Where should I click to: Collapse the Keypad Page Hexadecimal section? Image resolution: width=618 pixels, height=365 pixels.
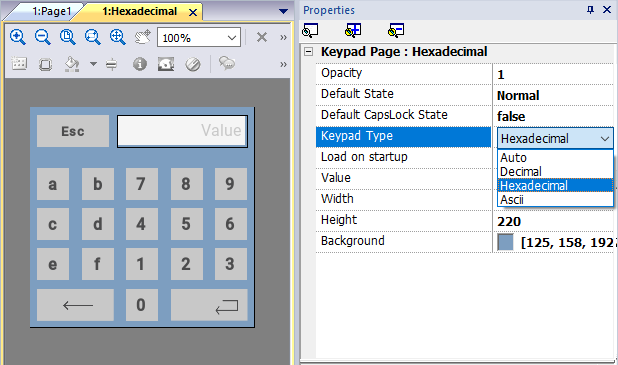pyautogui.click(x=309, y=52)
